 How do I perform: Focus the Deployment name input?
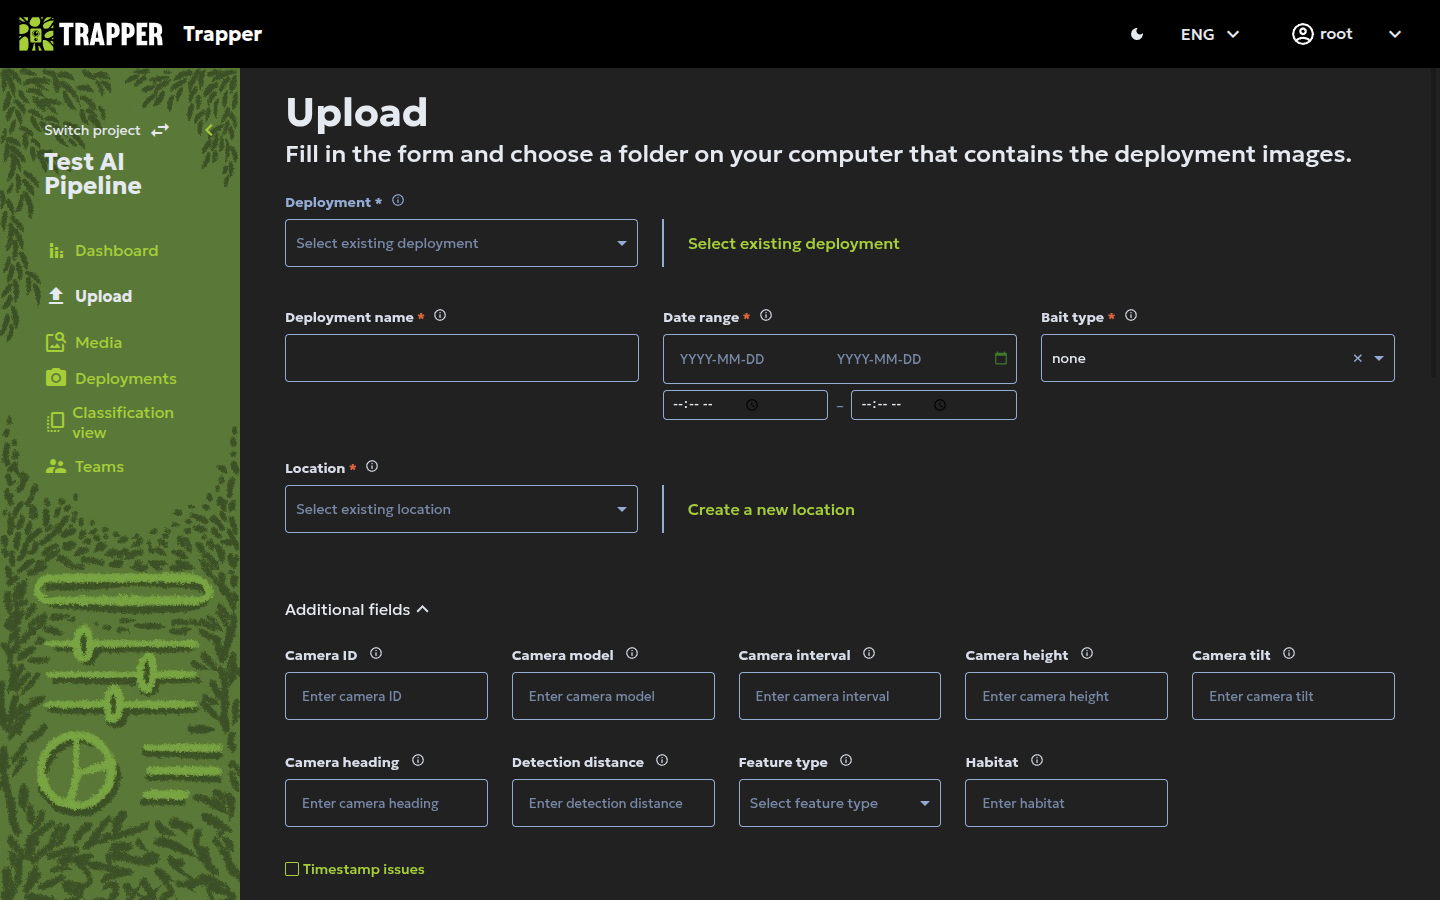462,358
